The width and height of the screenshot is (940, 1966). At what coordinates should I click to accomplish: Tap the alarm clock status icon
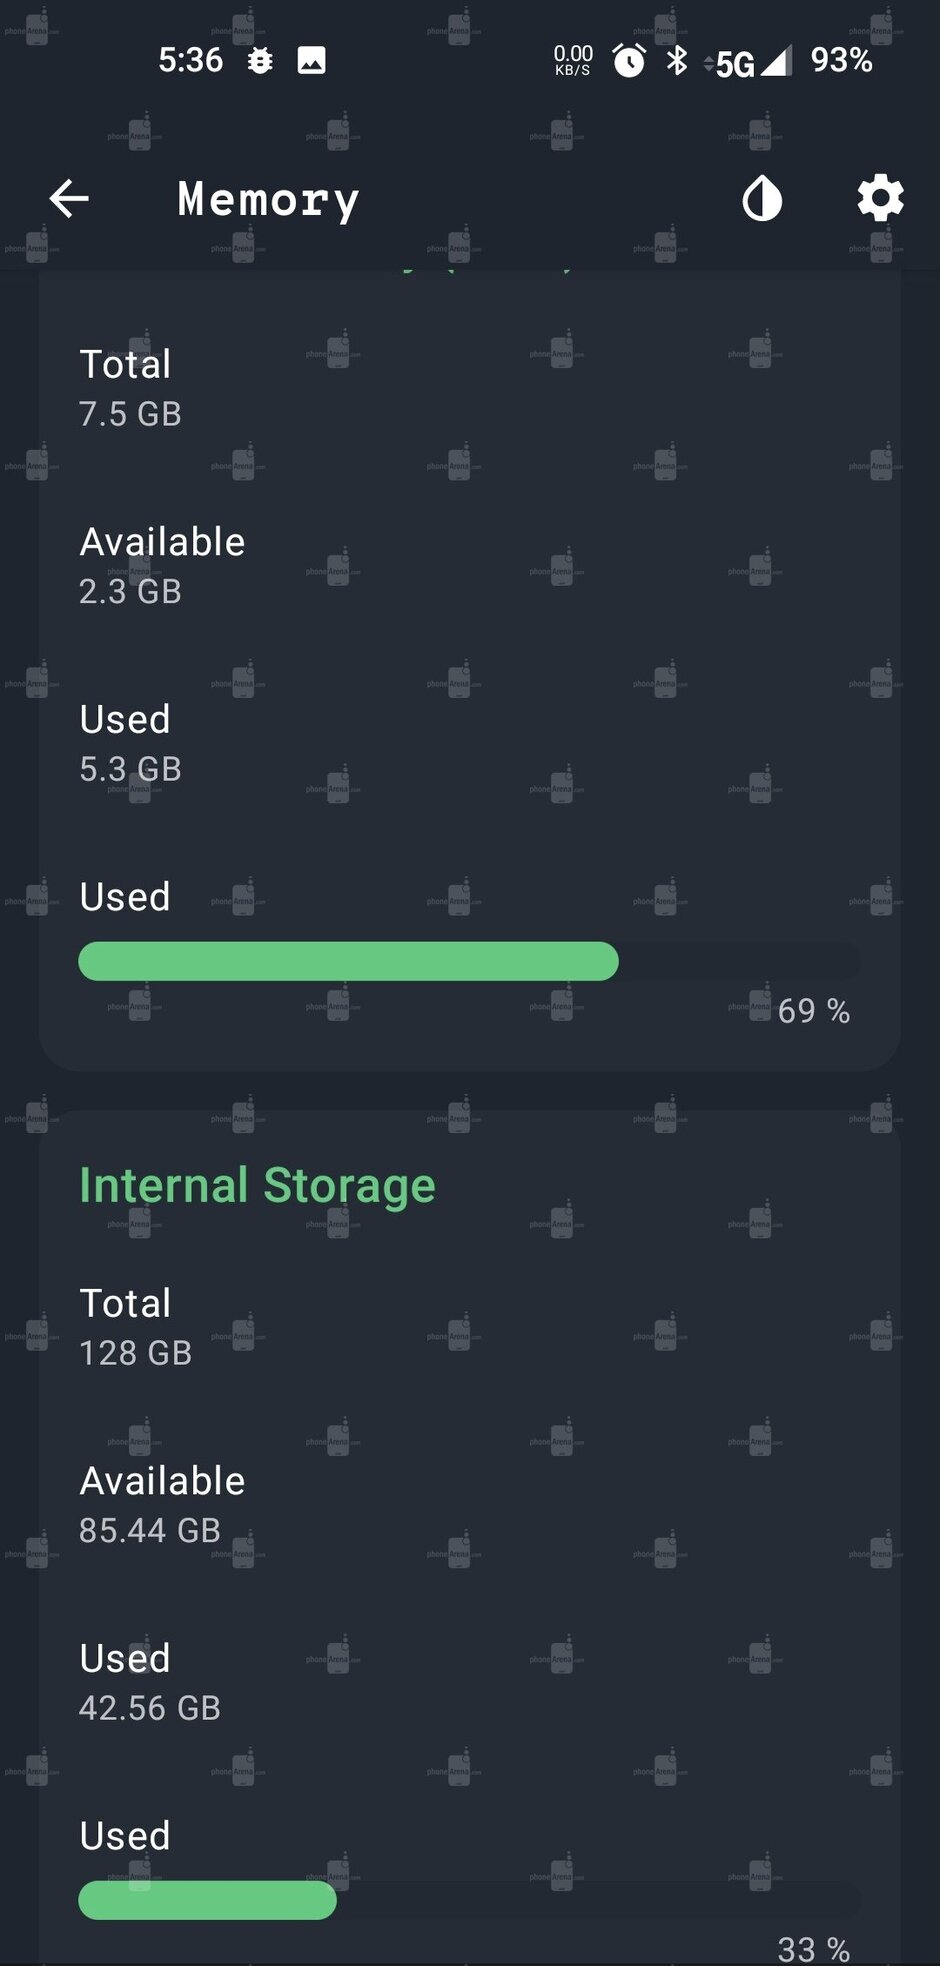(629, 61)
